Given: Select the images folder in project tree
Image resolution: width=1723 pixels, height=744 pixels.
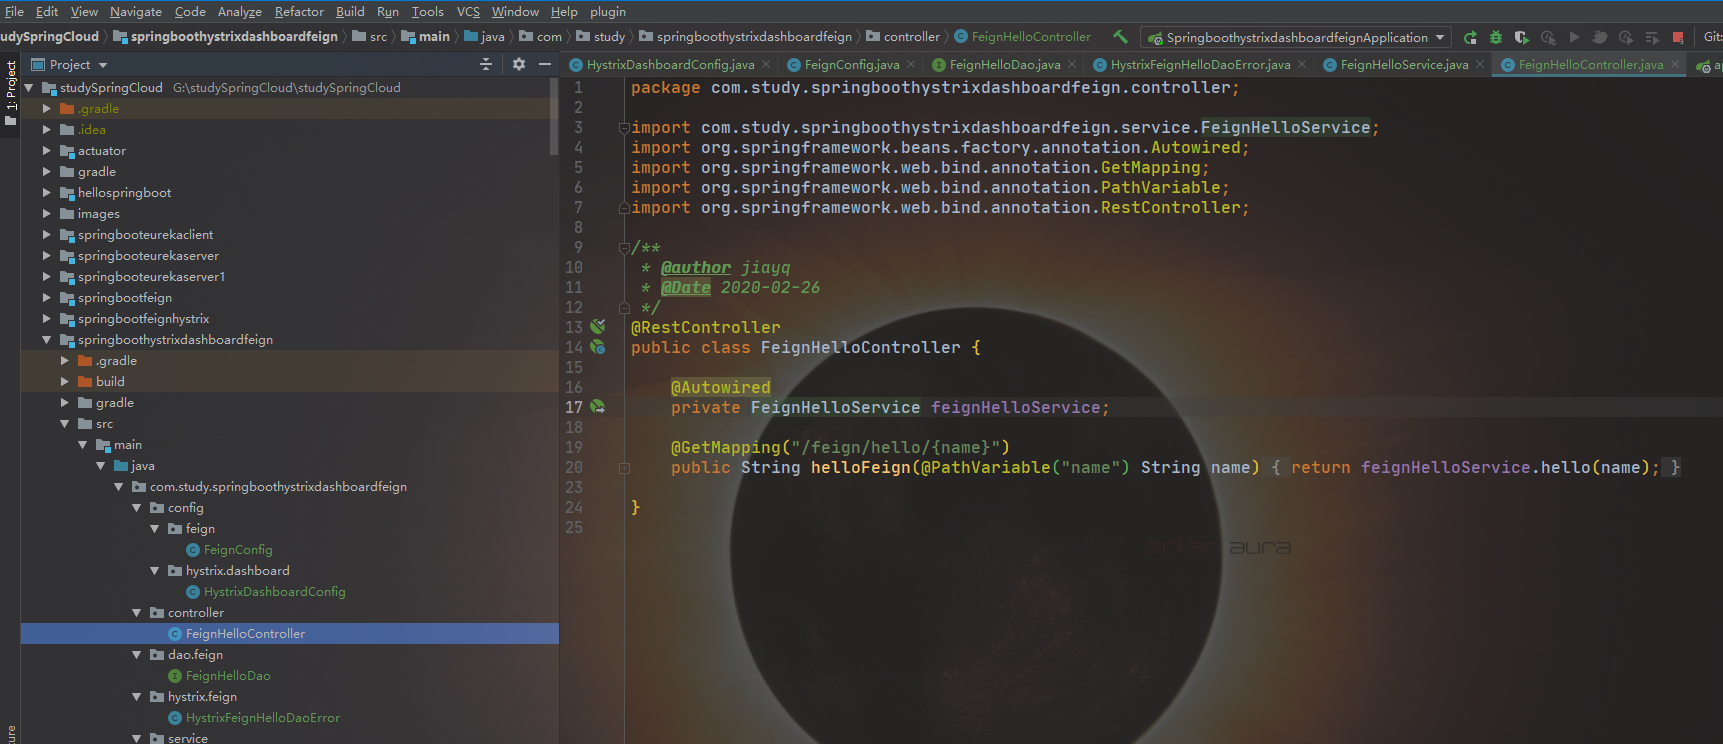Looking at the screenshot, I should tap(98, 214).
